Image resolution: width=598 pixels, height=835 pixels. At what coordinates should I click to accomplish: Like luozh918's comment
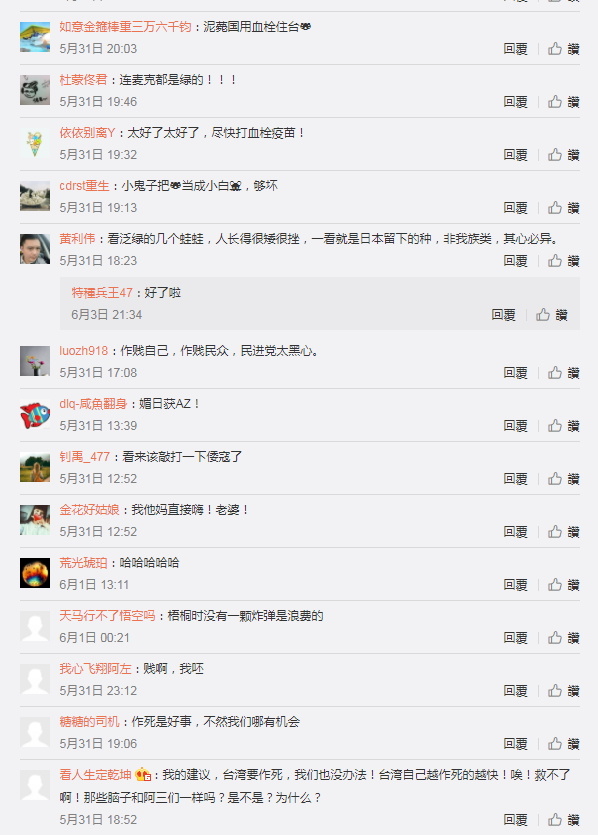click(x=563, y=372)
